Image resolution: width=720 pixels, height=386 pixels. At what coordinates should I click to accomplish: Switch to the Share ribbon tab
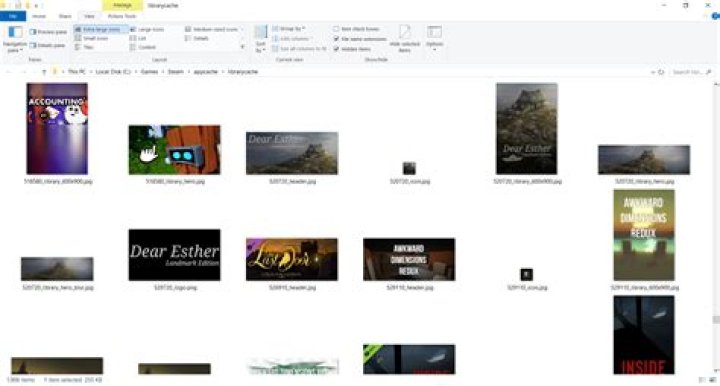[65, 16]
